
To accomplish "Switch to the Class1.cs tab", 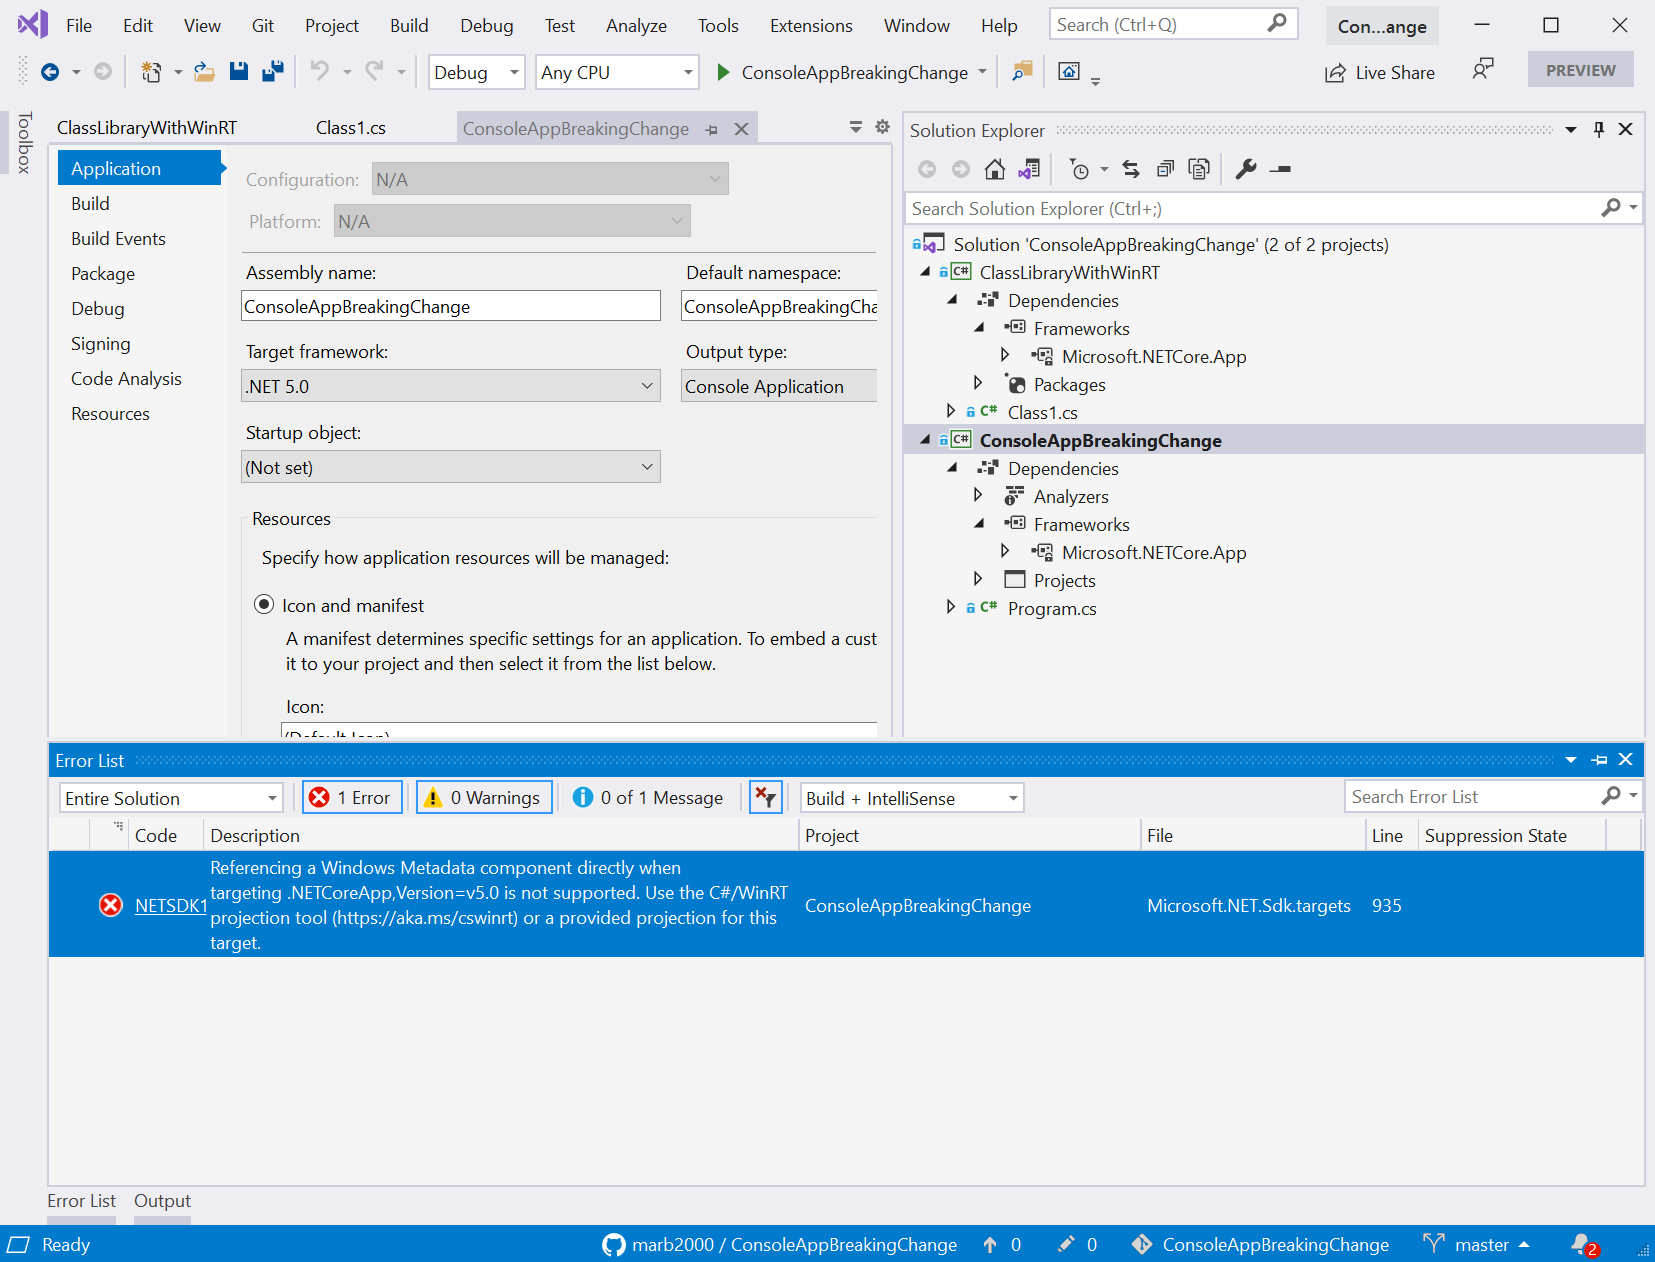I will tap(350, 127).
